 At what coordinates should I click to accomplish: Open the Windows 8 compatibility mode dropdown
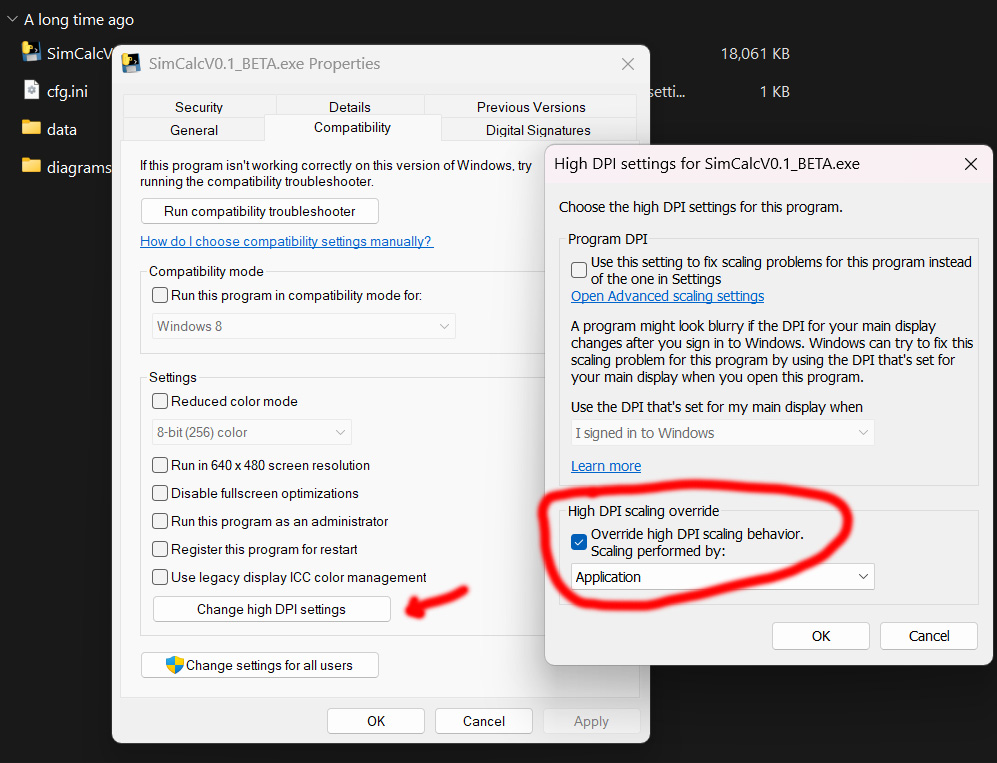(x=304, y=326)
